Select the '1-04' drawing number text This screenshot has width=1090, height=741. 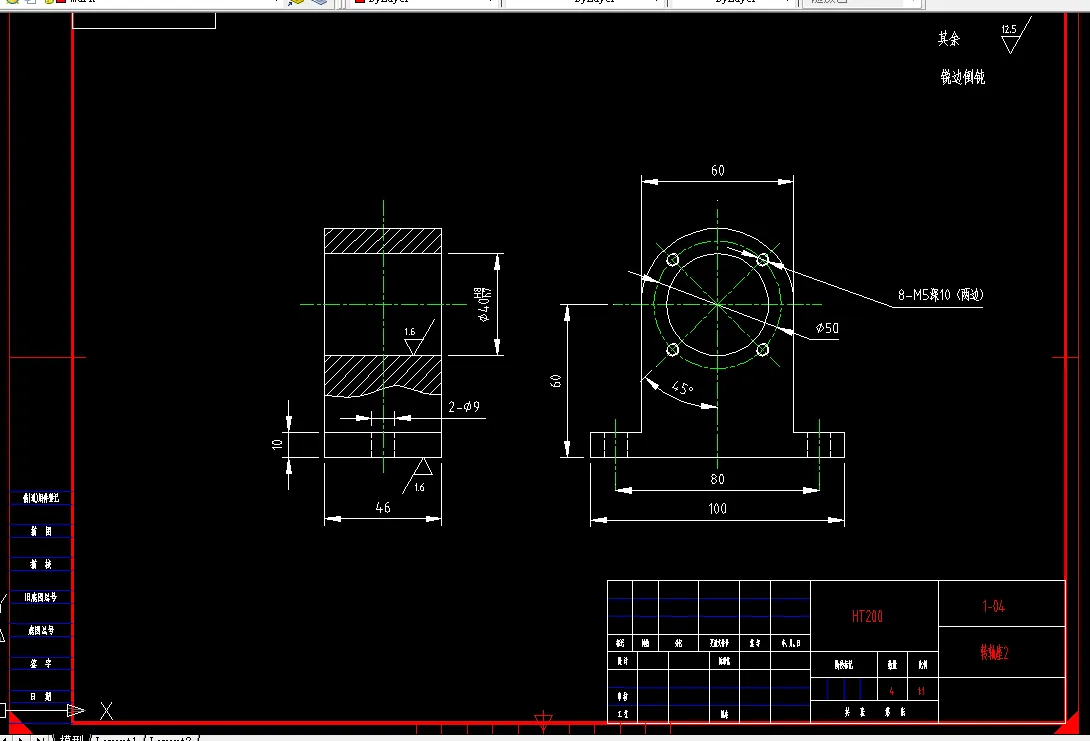point(993,606)
